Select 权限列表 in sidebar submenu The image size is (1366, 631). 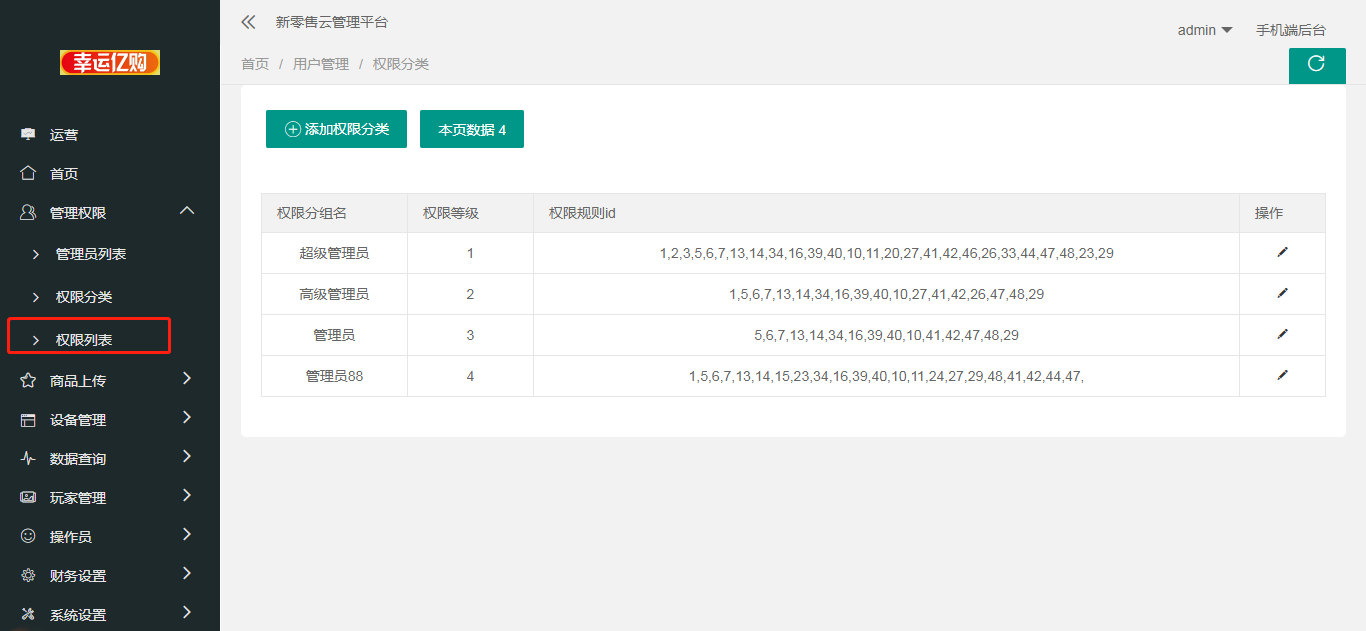pos(84,340)
